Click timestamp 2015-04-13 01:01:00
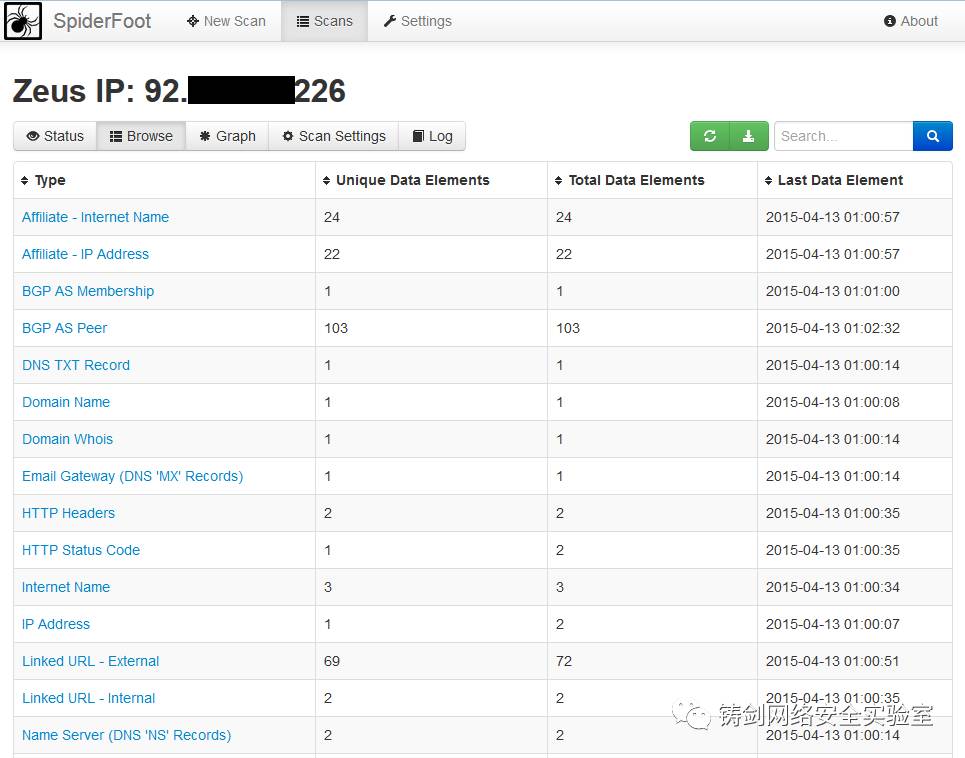This screenshot has height=758, width=965. pyautogui.click(x=833, y=291)
